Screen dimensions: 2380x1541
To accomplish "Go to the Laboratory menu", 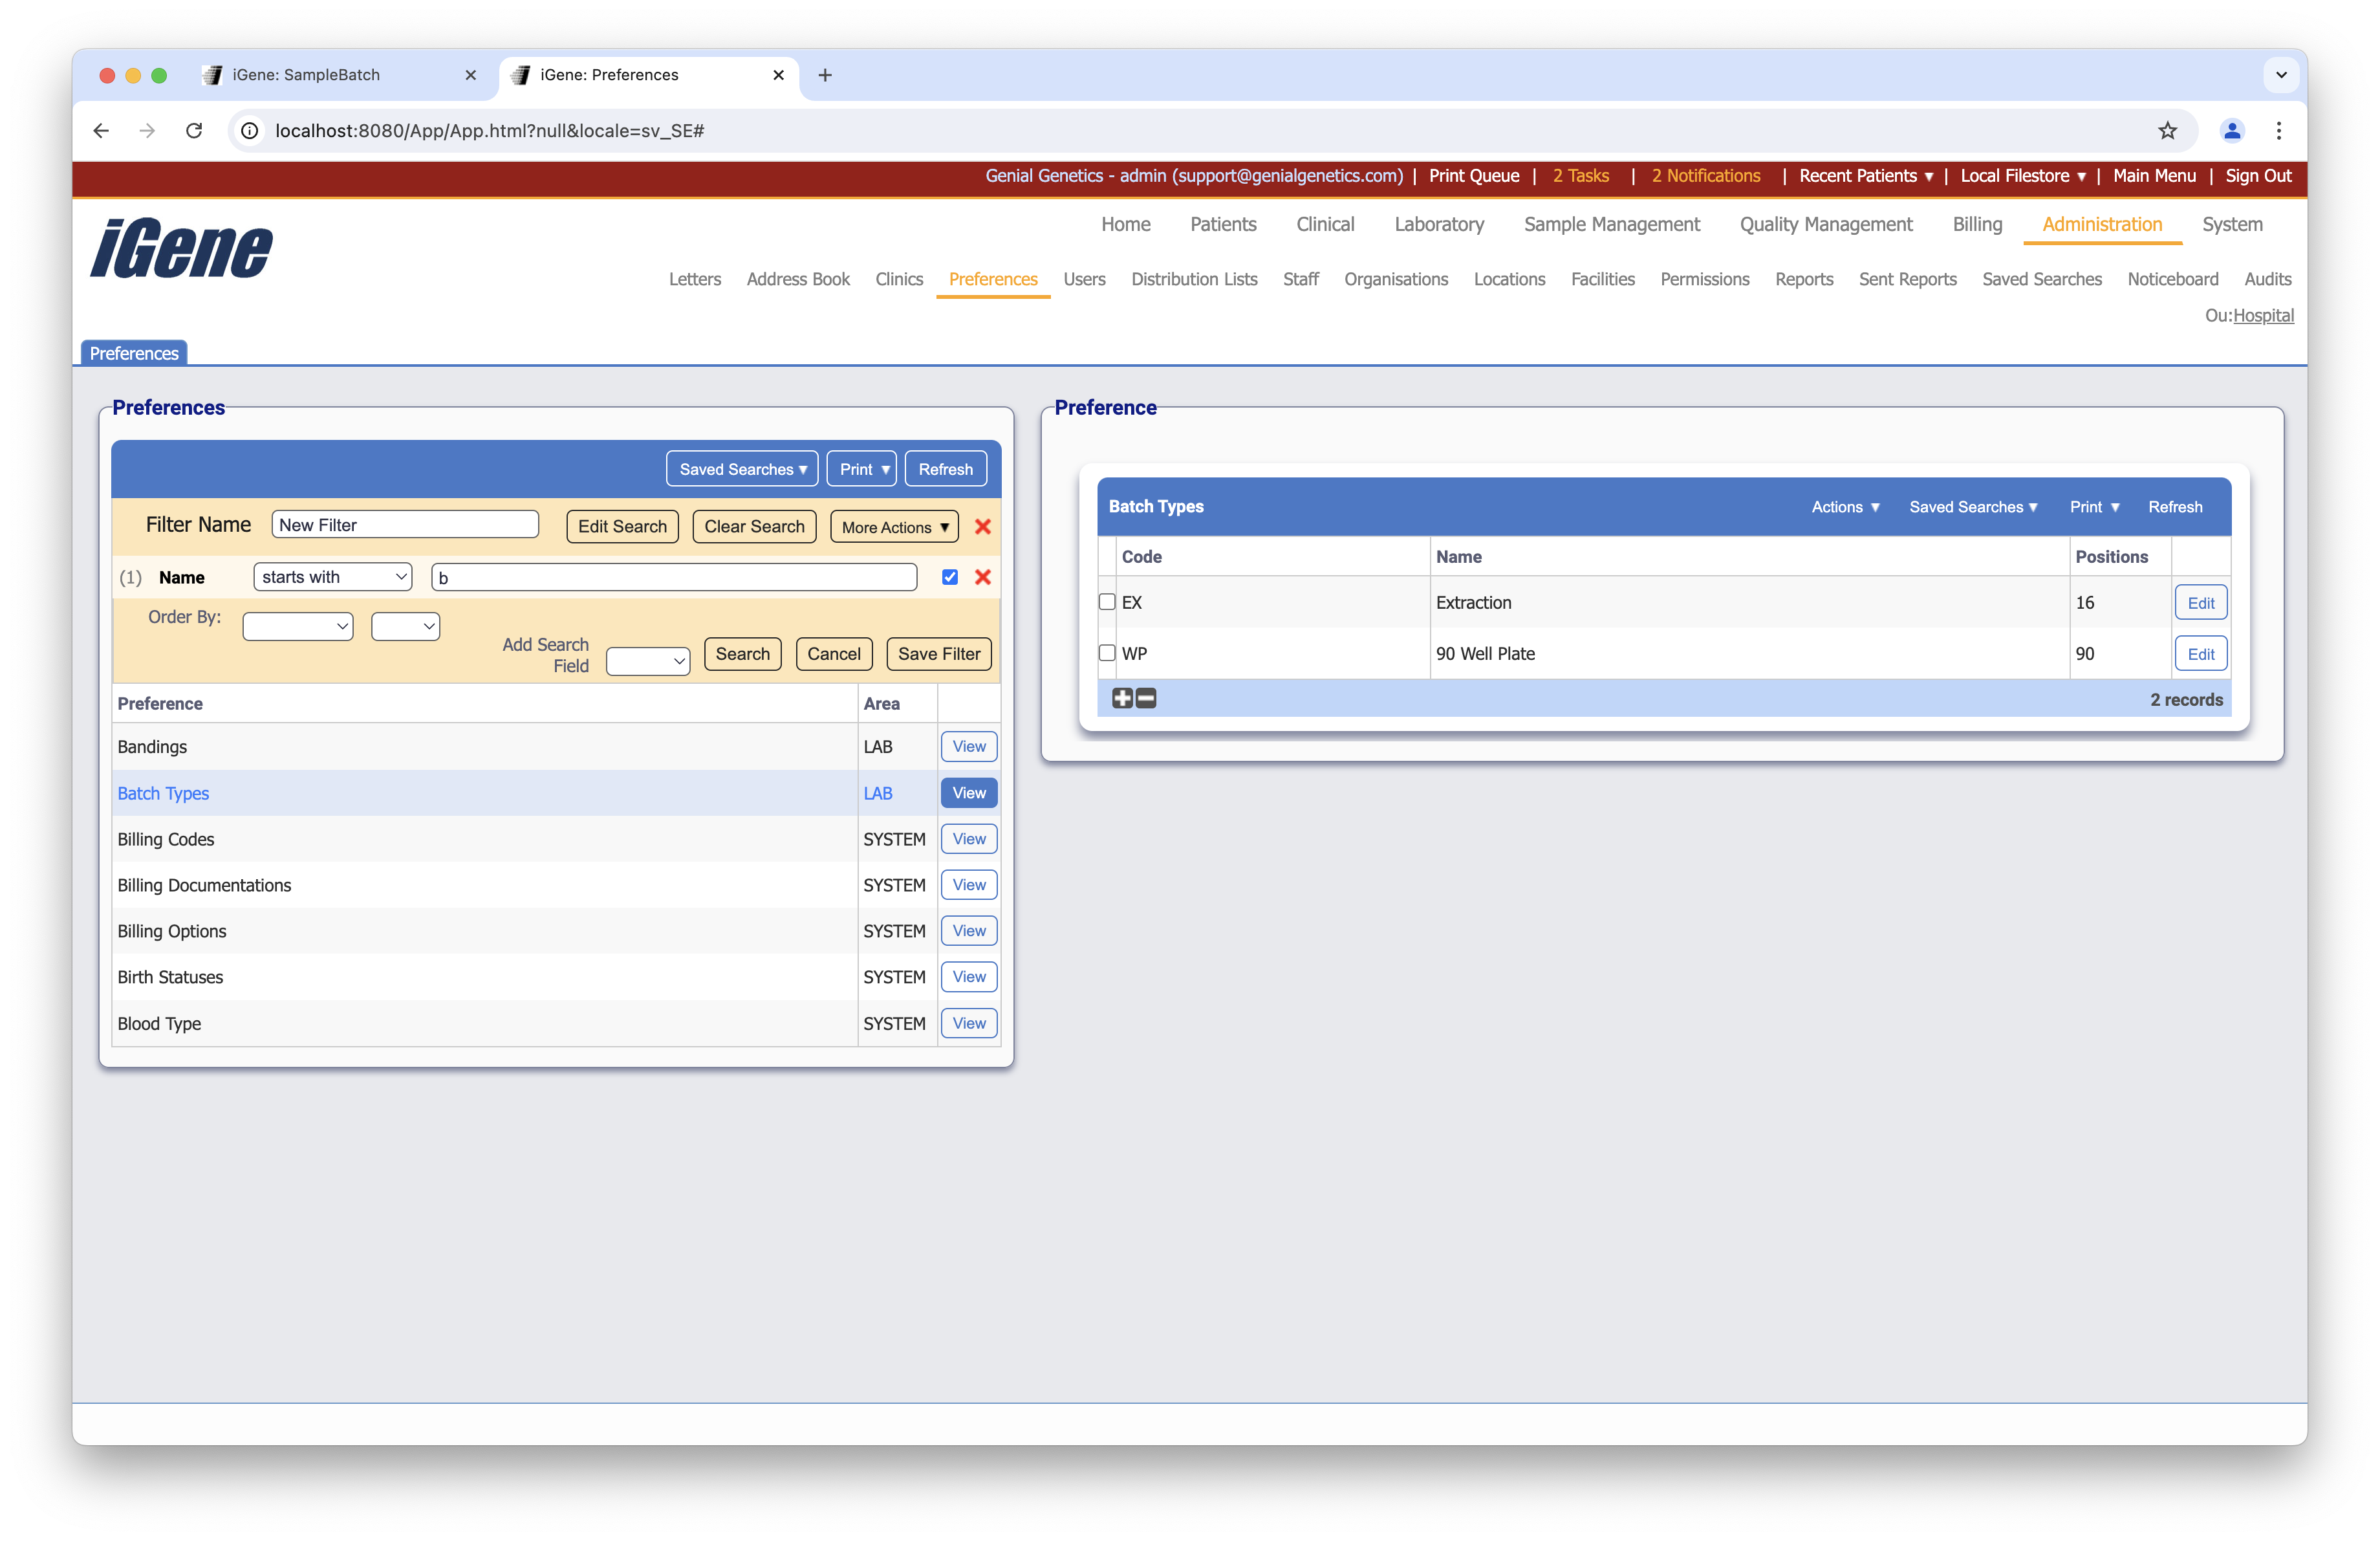I will [x=1438, y=225].
